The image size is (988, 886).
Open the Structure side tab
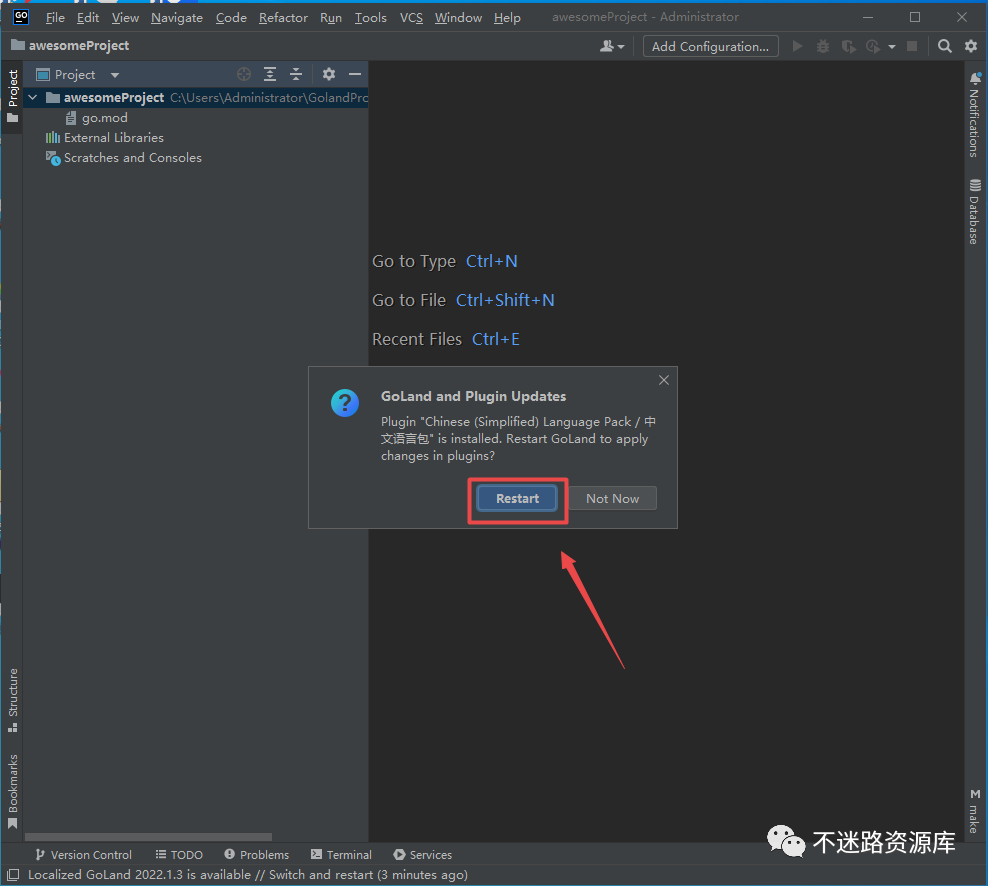[13, 699]
